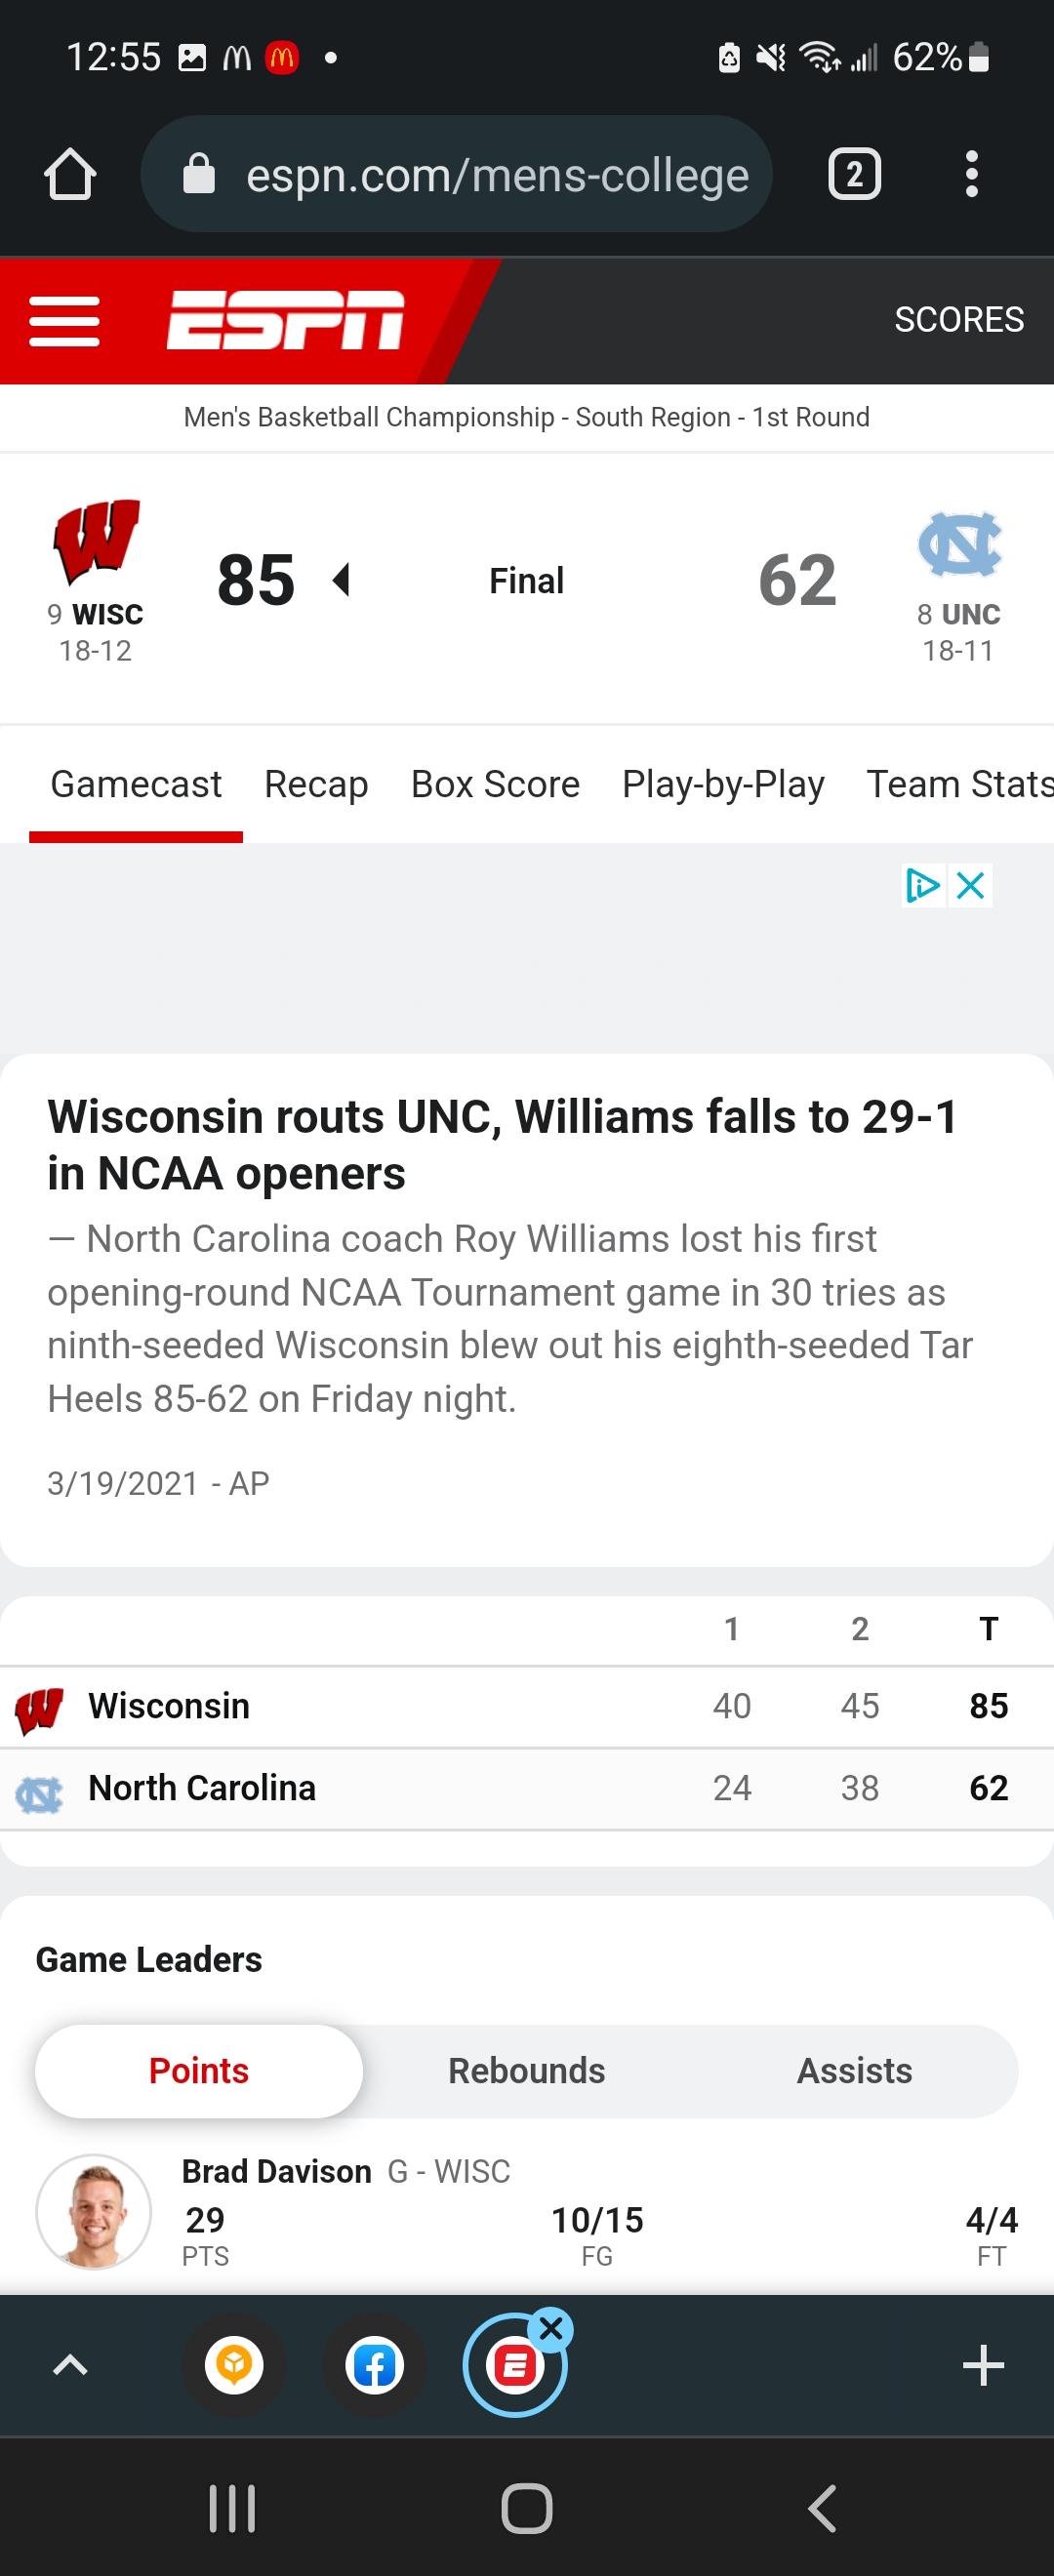The height and width of the screenshot is (2576, 1054).
Task: Tap the plus icon in bottom bar
Action: click(x=983, y=2365)
